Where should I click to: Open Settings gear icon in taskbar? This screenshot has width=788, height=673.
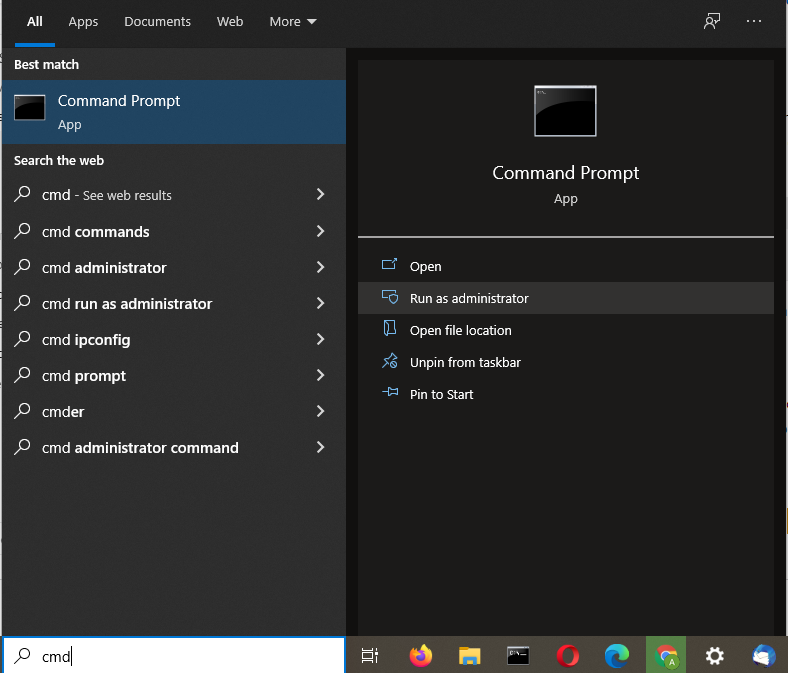pos(715,655)
